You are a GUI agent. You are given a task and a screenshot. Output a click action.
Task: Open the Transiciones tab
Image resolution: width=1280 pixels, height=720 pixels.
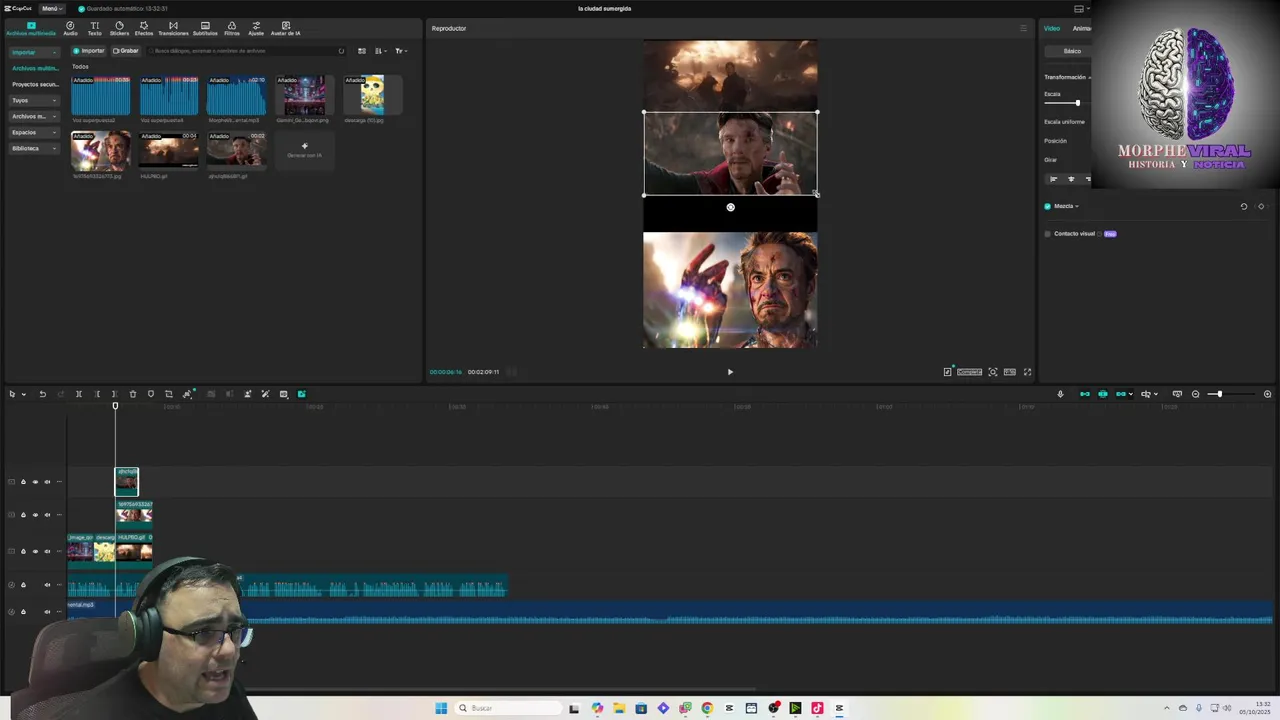tap(173, 28)
